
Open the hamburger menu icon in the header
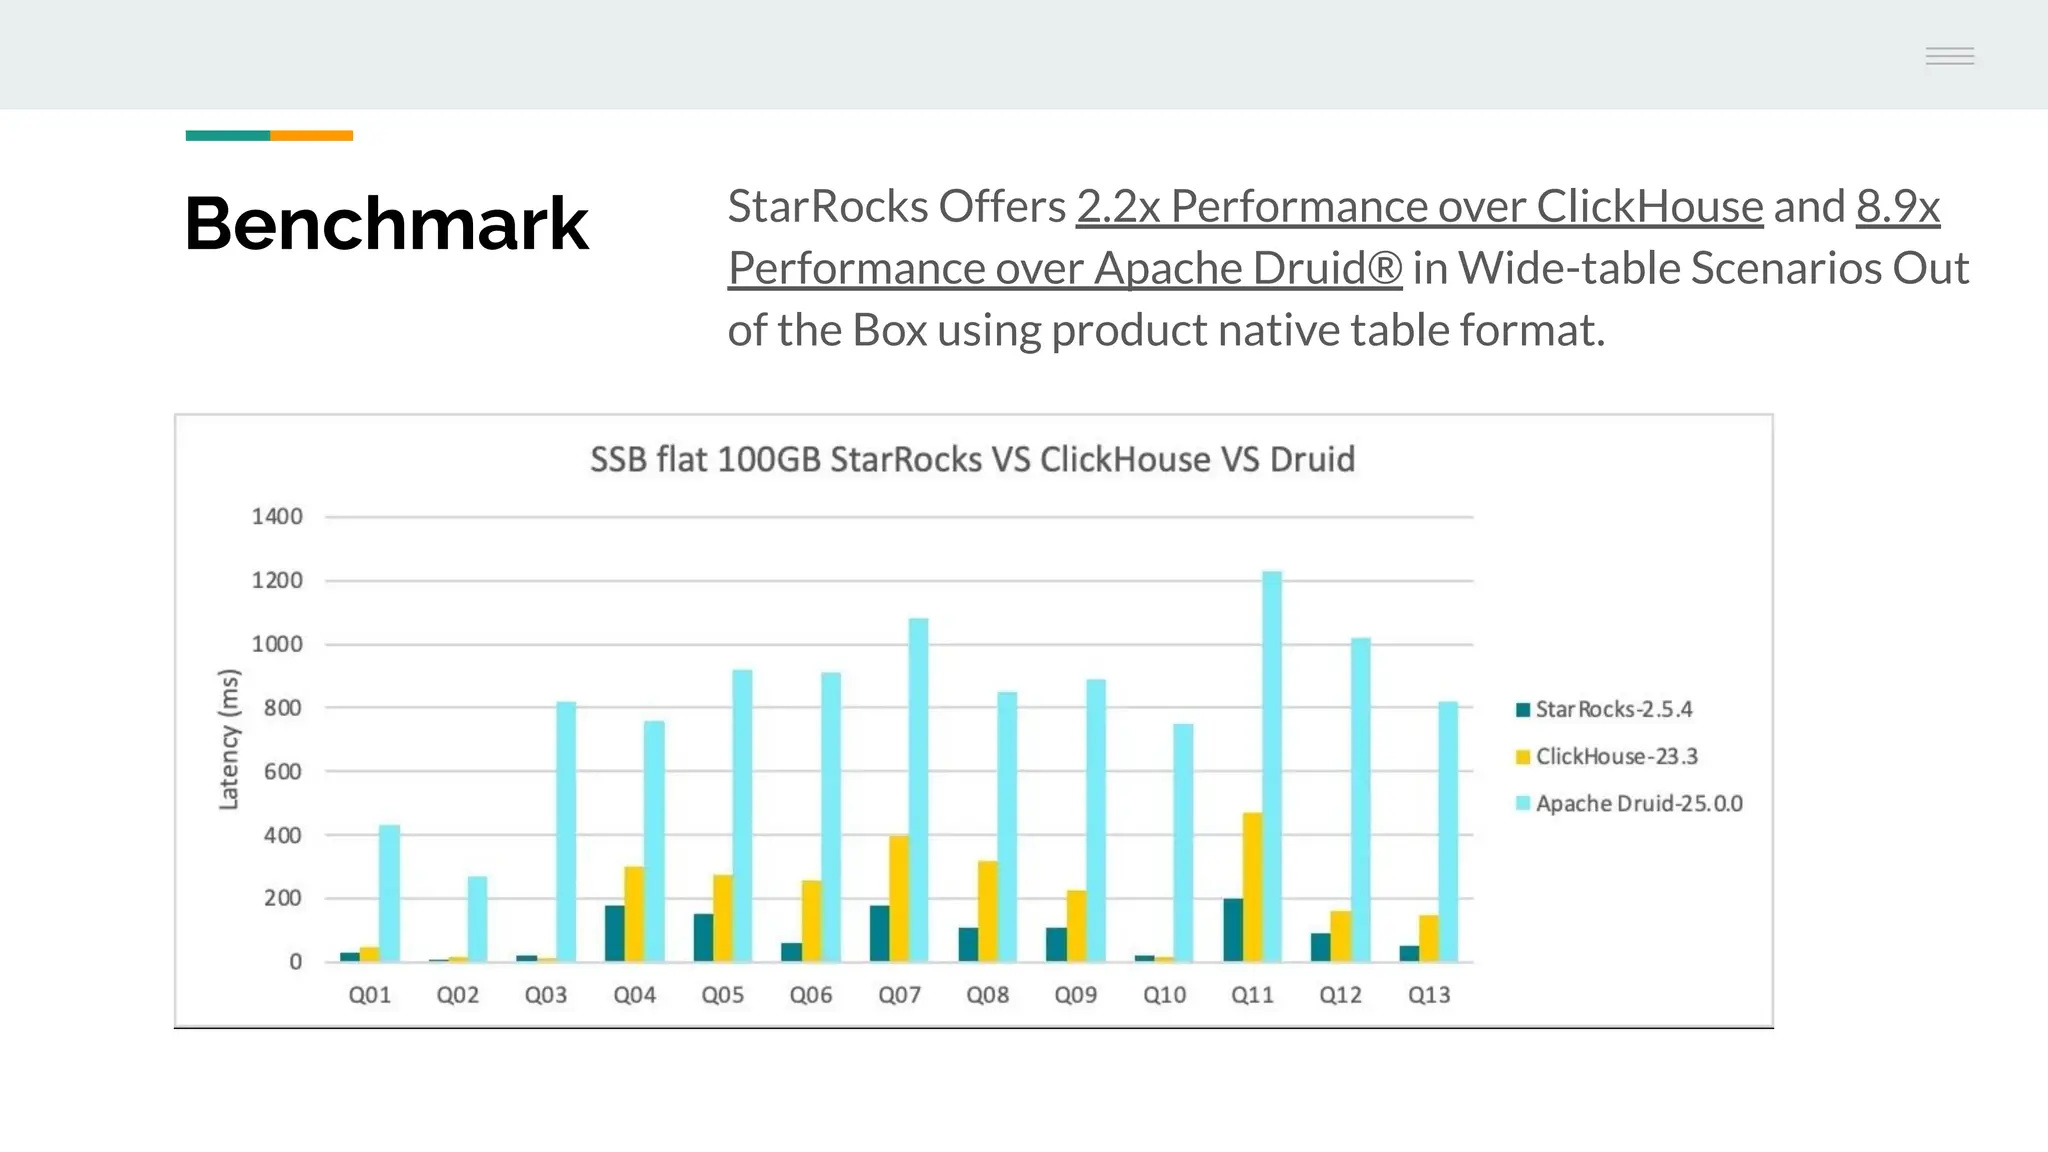pos(1949,57)
